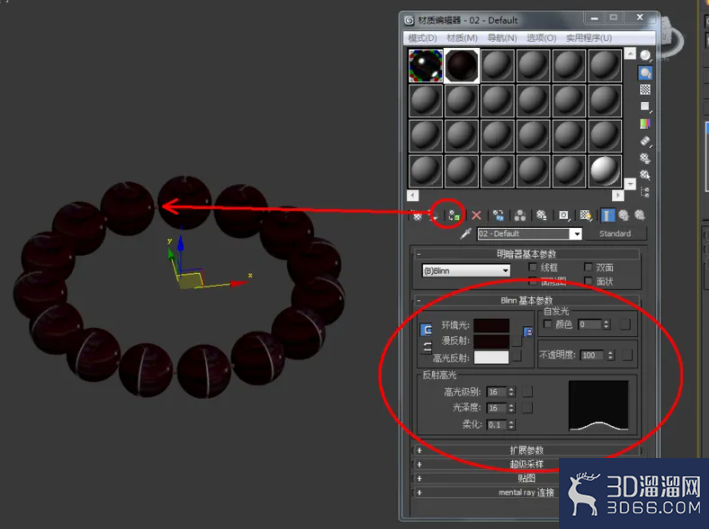Open 02 - Default material name dropdown
The width and height of the screenshot is (709, 529).
tap(529, 234)
